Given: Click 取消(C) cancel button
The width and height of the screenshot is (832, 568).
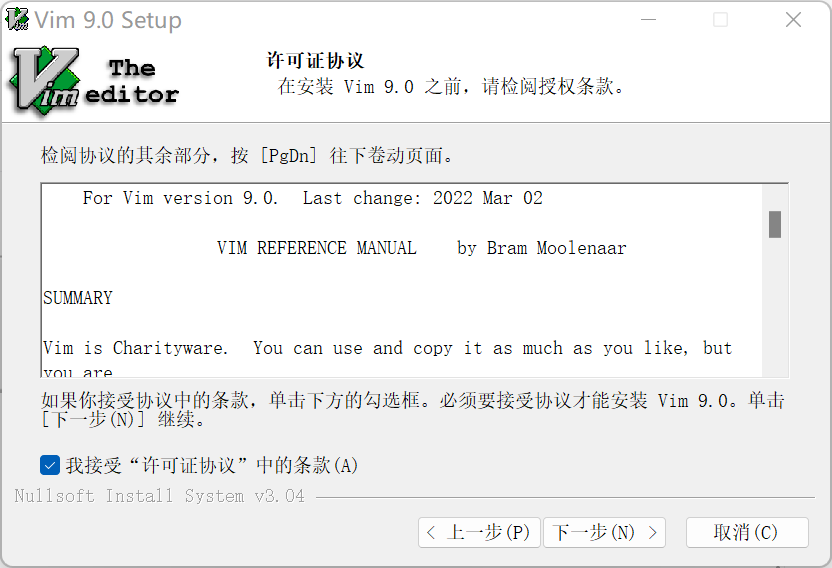Looking at the screenshot, I should [747, 532].
